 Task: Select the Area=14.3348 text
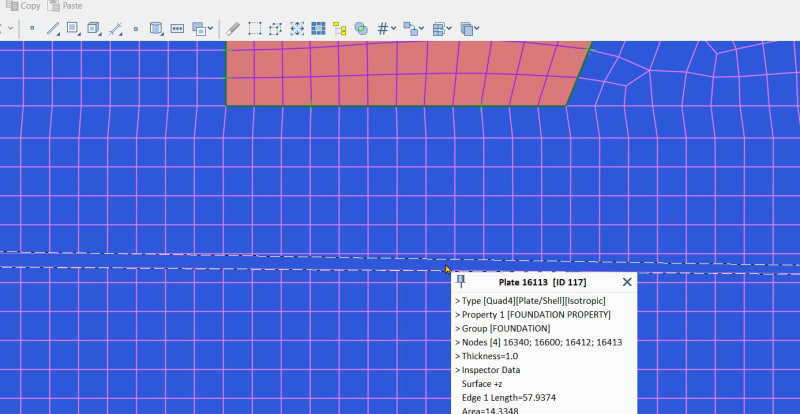click(x=490, y=410)
